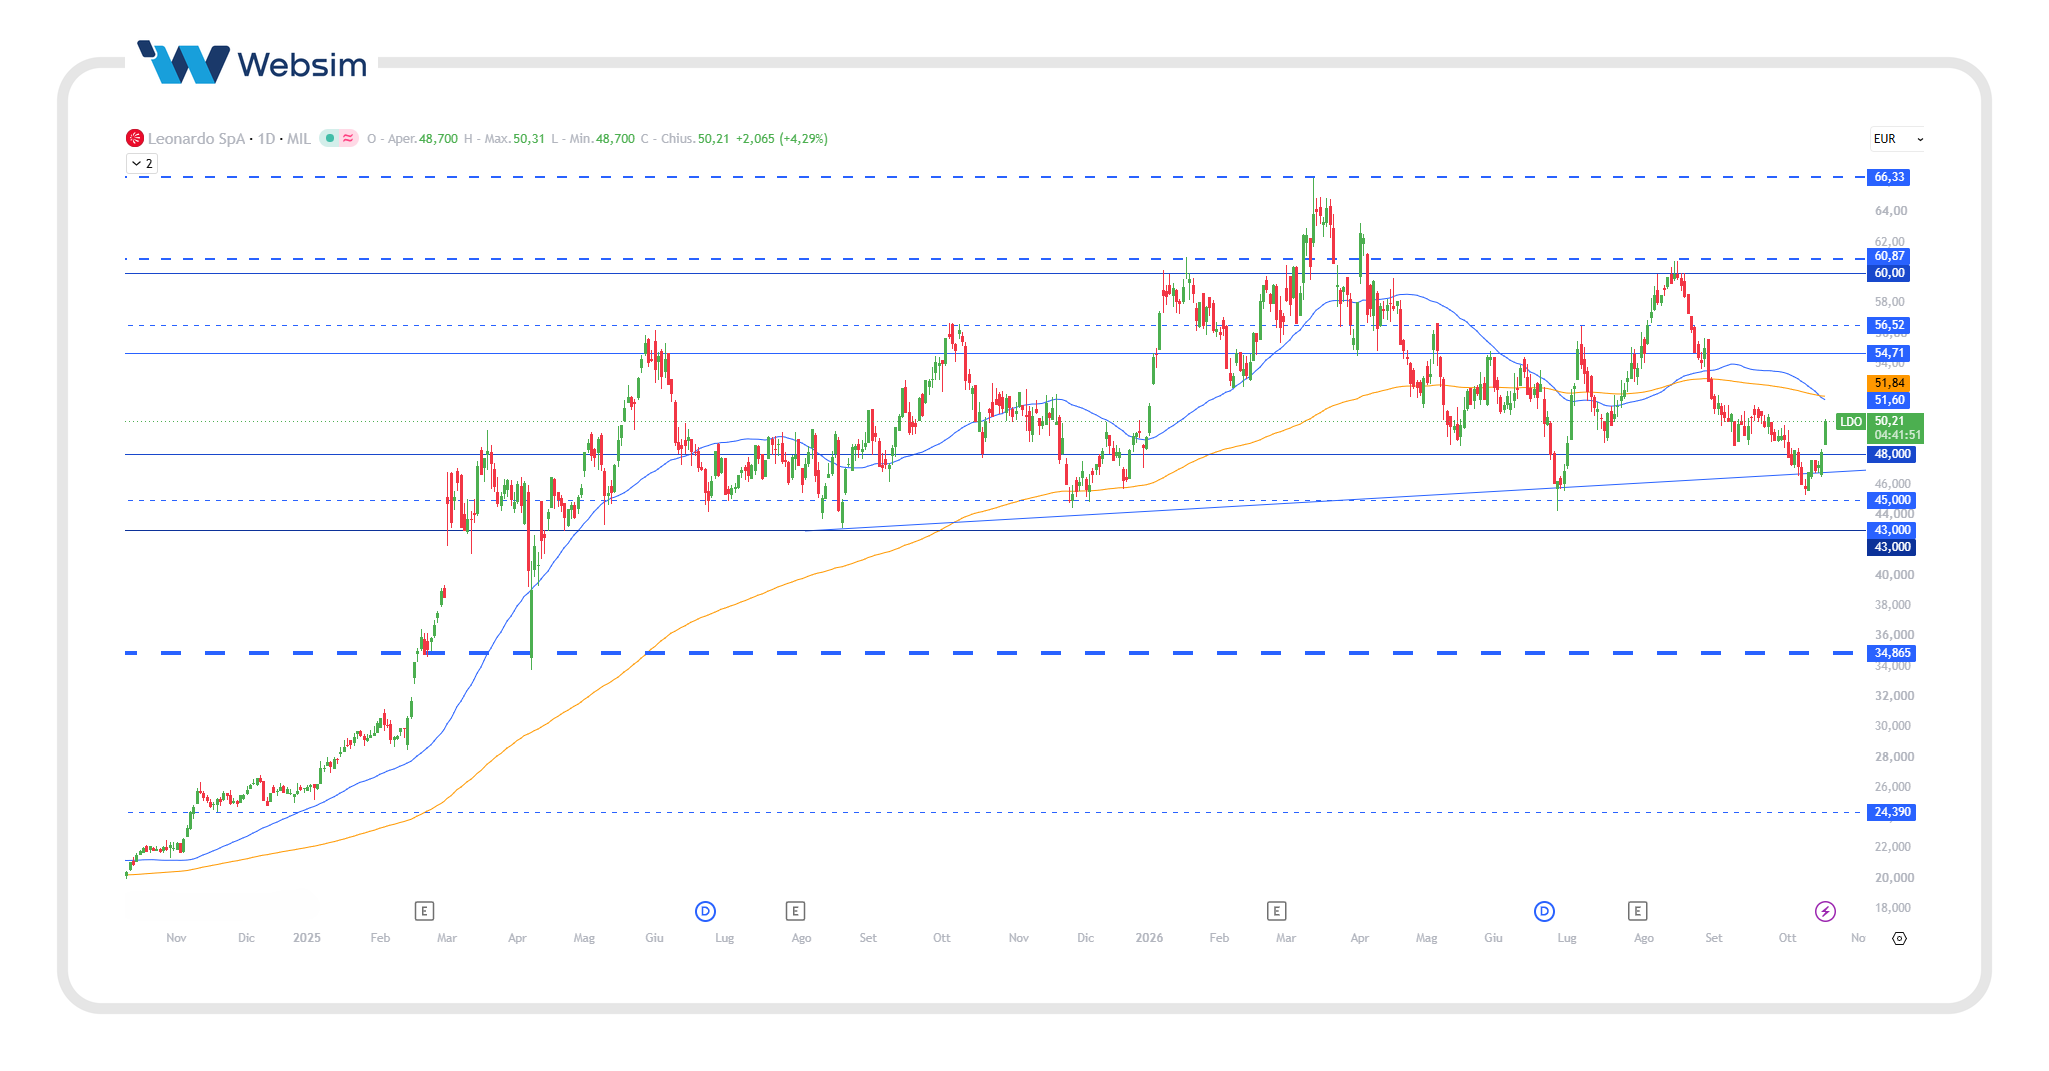Select the 60,87 price level label
This screenshot has height=1071, width=2049.
(1889, 256)
